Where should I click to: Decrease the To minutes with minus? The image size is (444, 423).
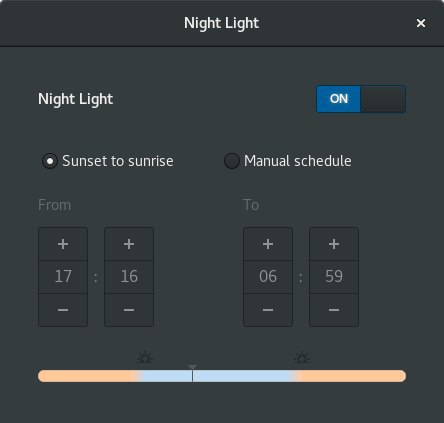click(334, 310)
